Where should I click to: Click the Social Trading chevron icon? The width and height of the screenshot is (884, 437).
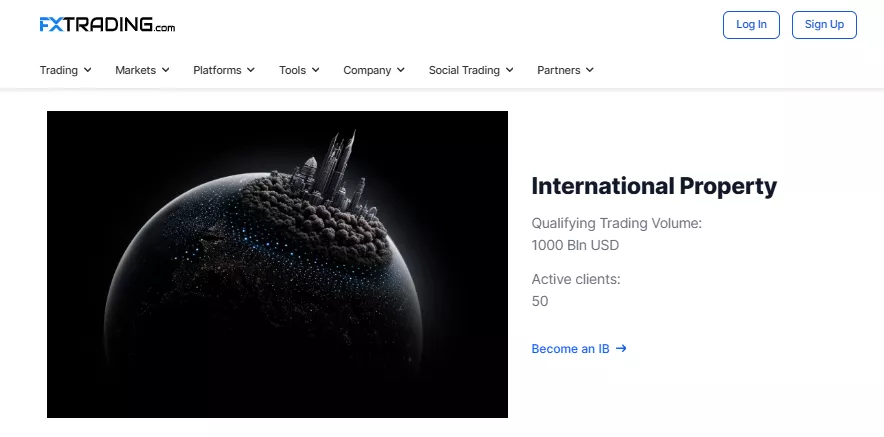[510, 70]
